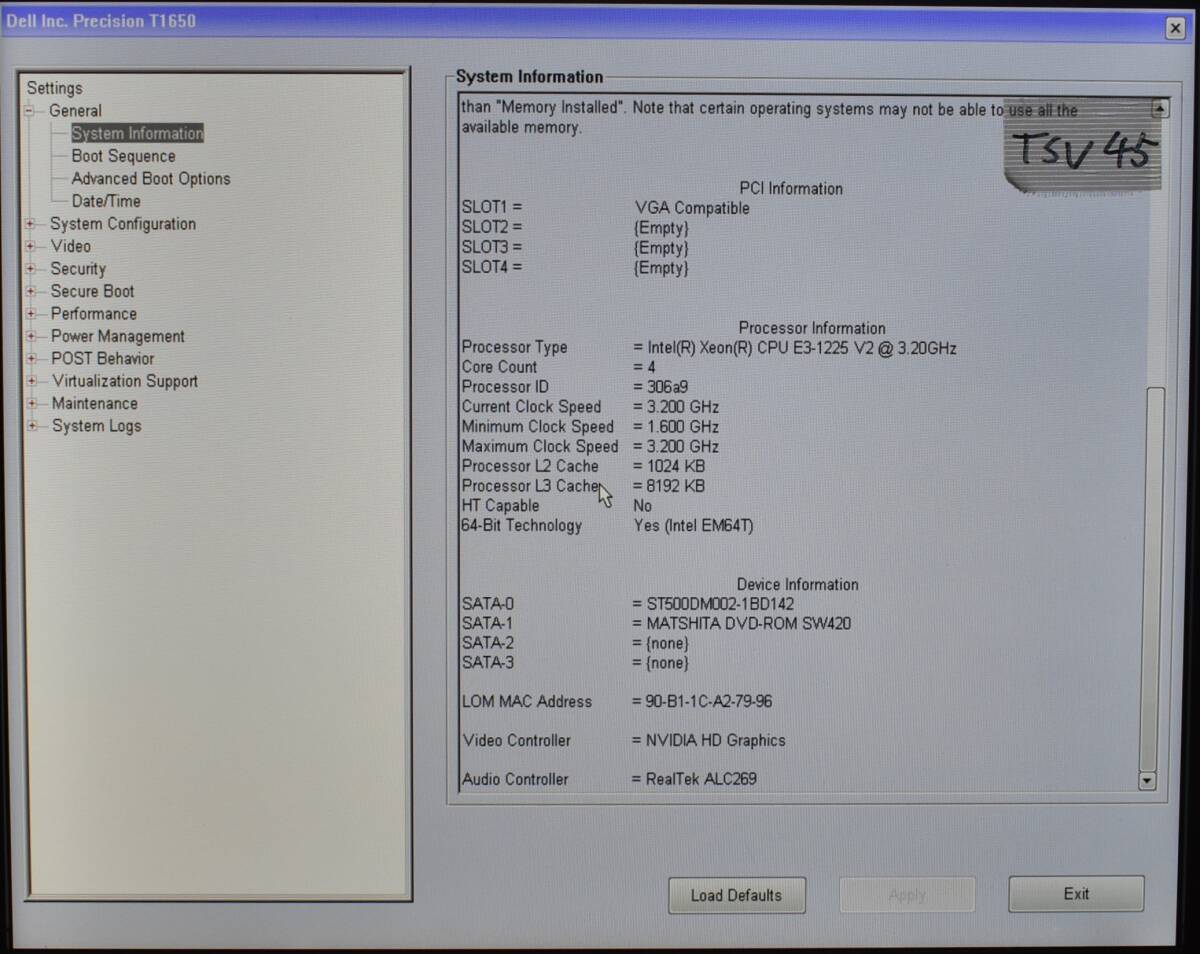Click the scrollbar down arrow
The image size is (1200, 954).
[1147, 782]
